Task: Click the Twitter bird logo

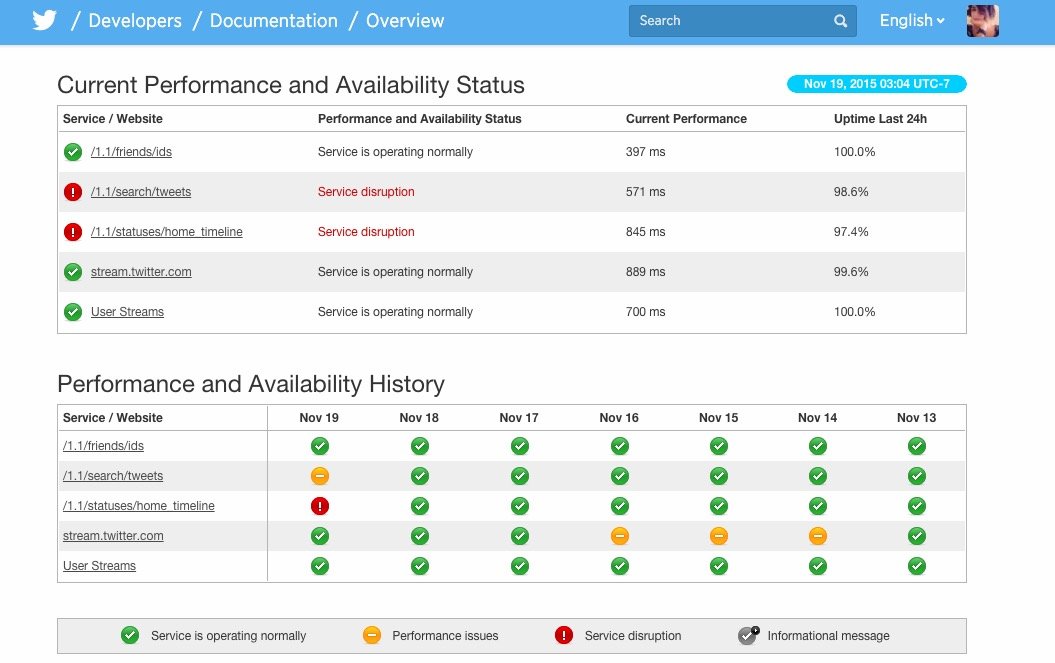Action: (x=44, y=21)
